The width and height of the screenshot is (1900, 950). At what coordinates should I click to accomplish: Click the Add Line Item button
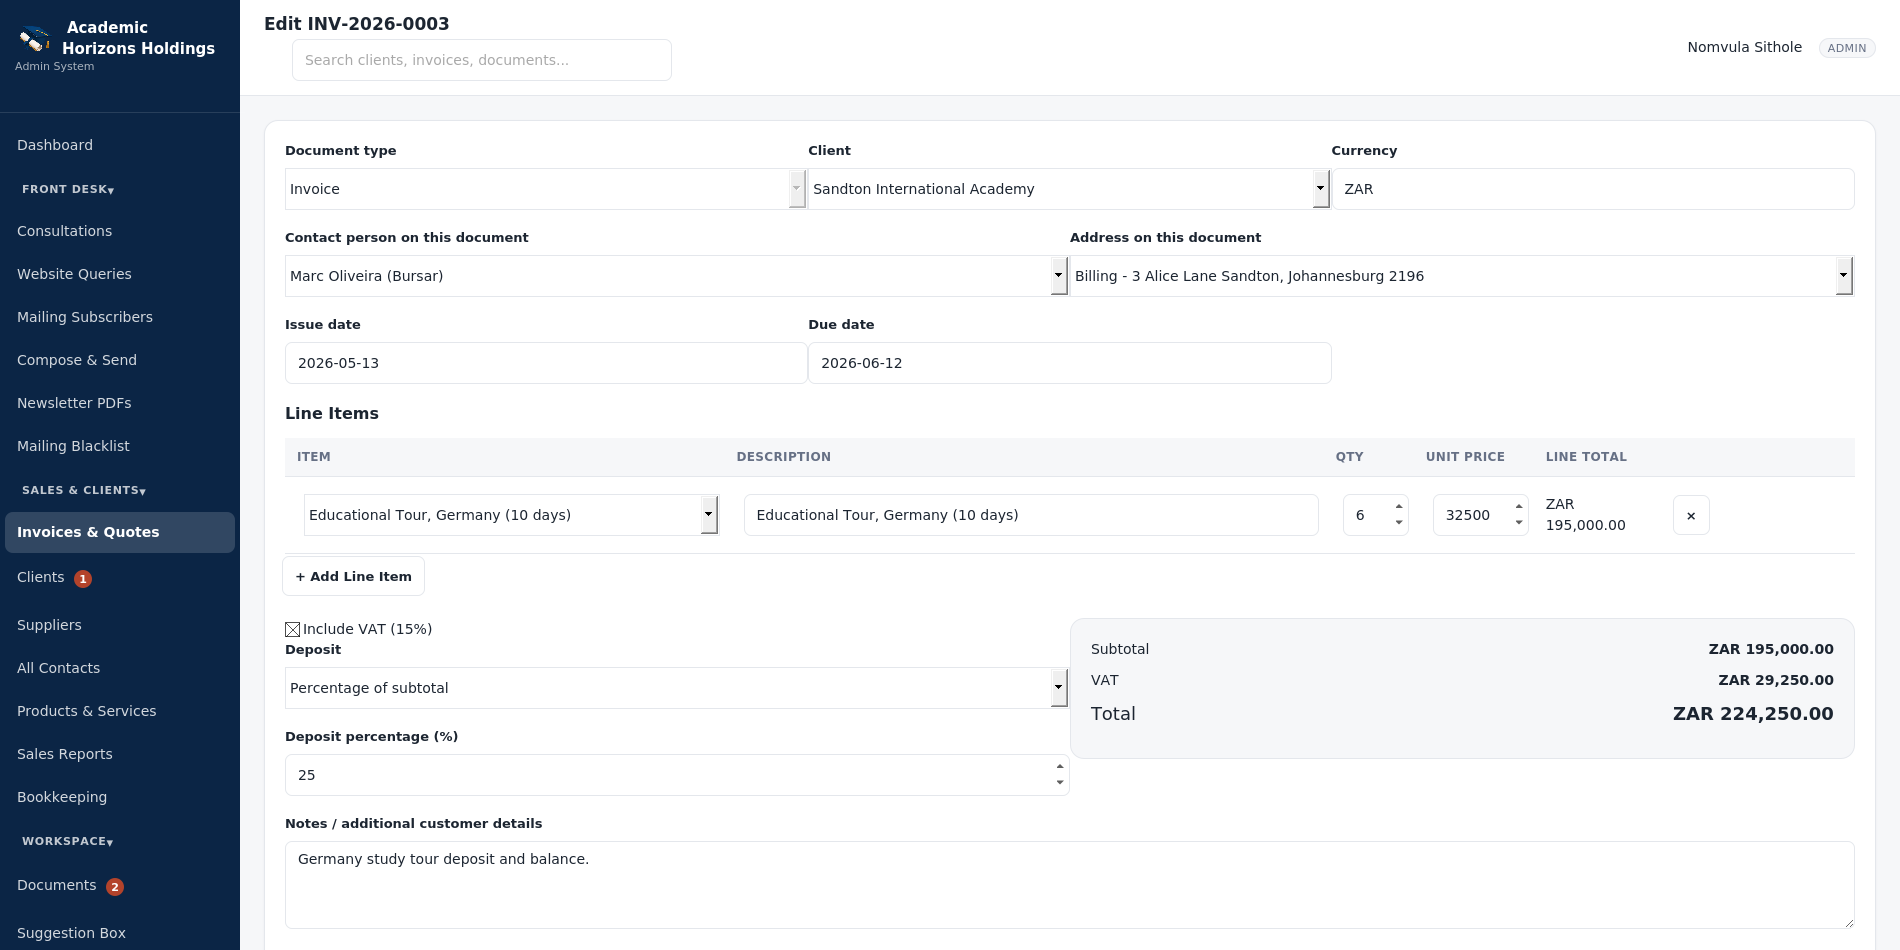(x=353, y=576)
